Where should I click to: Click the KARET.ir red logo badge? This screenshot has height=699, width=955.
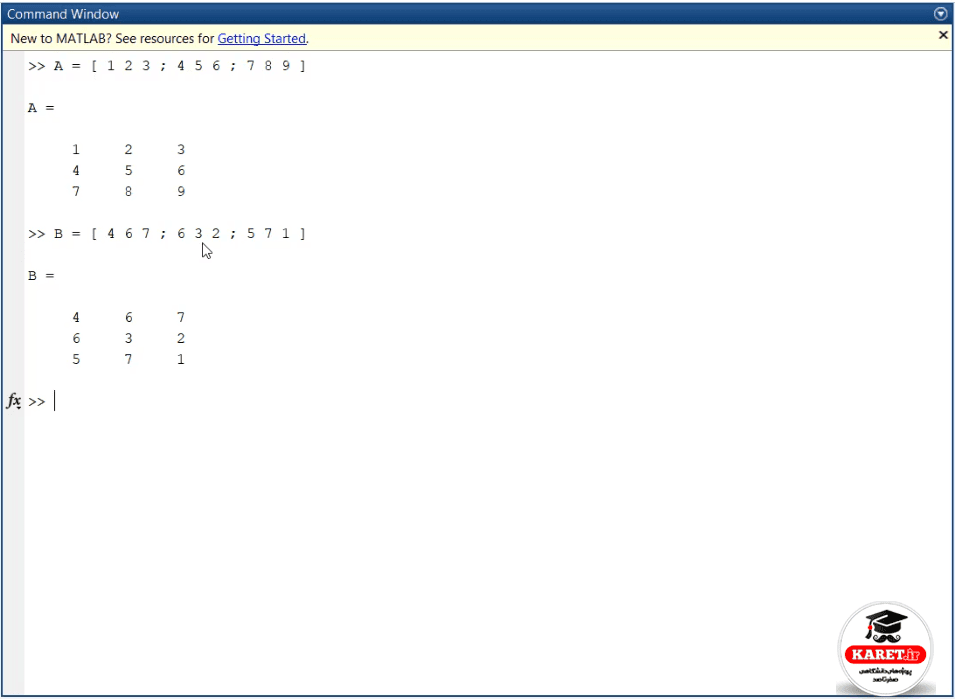point(885,655)
